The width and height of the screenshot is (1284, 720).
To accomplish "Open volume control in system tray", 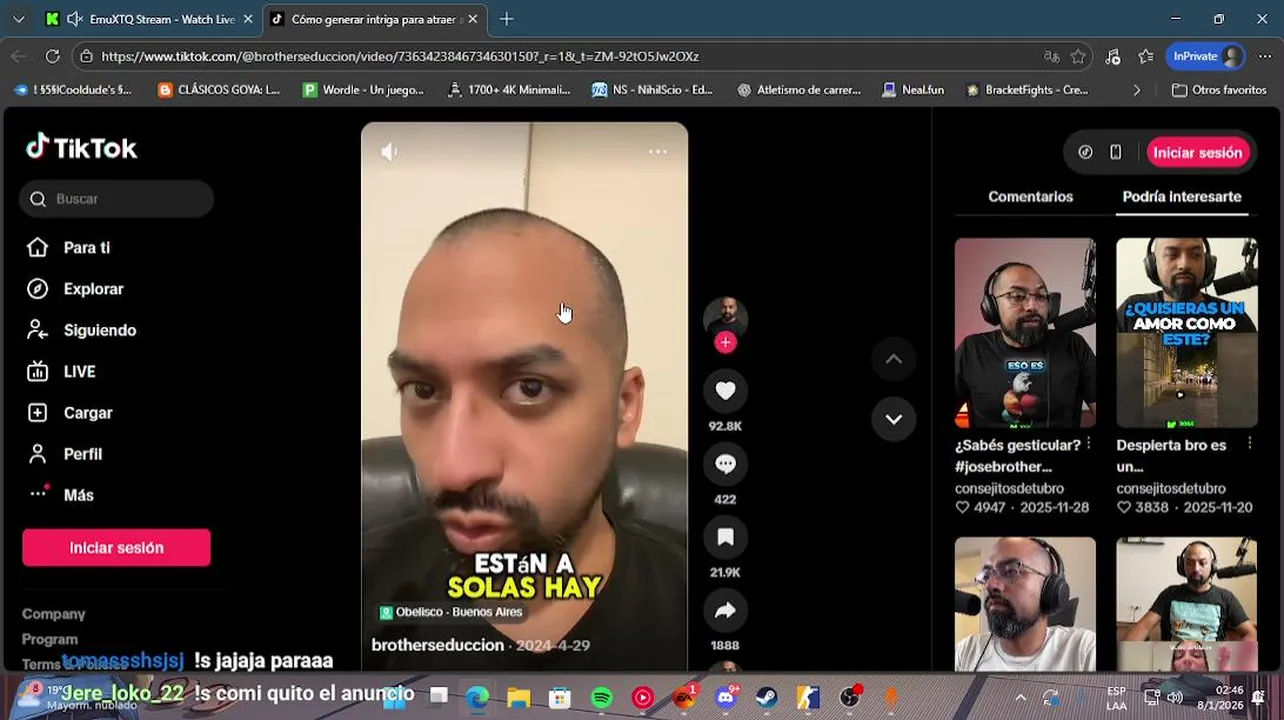I will (1175, 697).
